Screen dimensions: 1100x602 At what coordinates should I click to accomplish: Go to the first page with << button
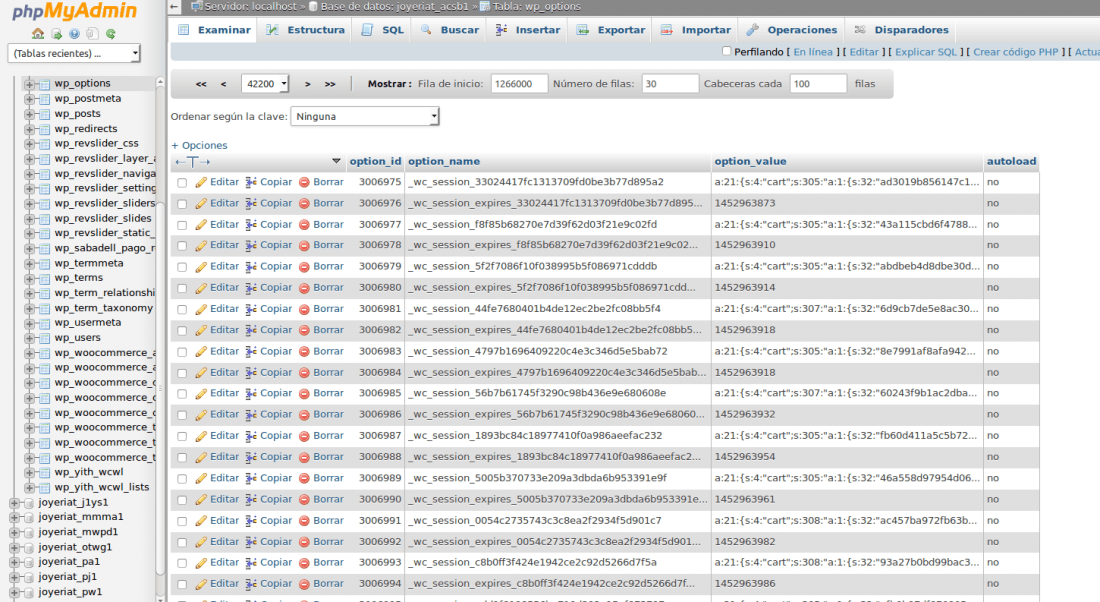(201, 84)
